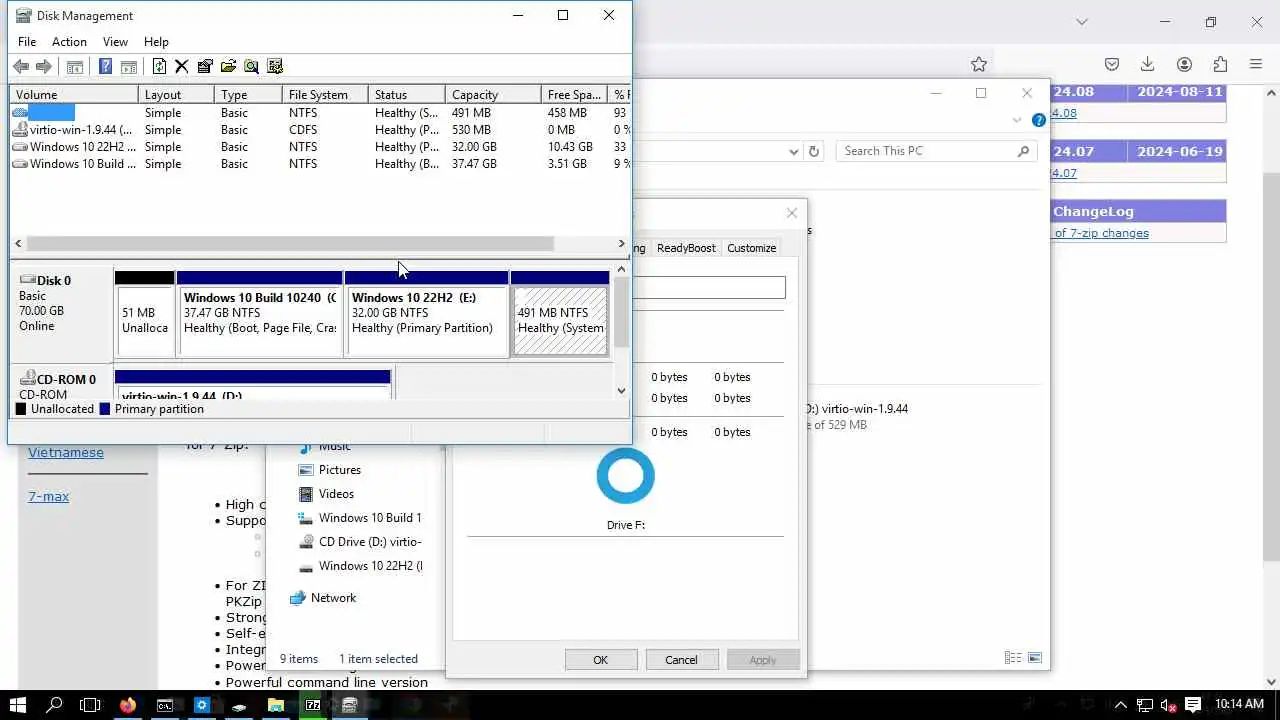Open Firefox Downloads arrow icon
Screen dimensions: 1280x720
click(x=1148, y=64)
